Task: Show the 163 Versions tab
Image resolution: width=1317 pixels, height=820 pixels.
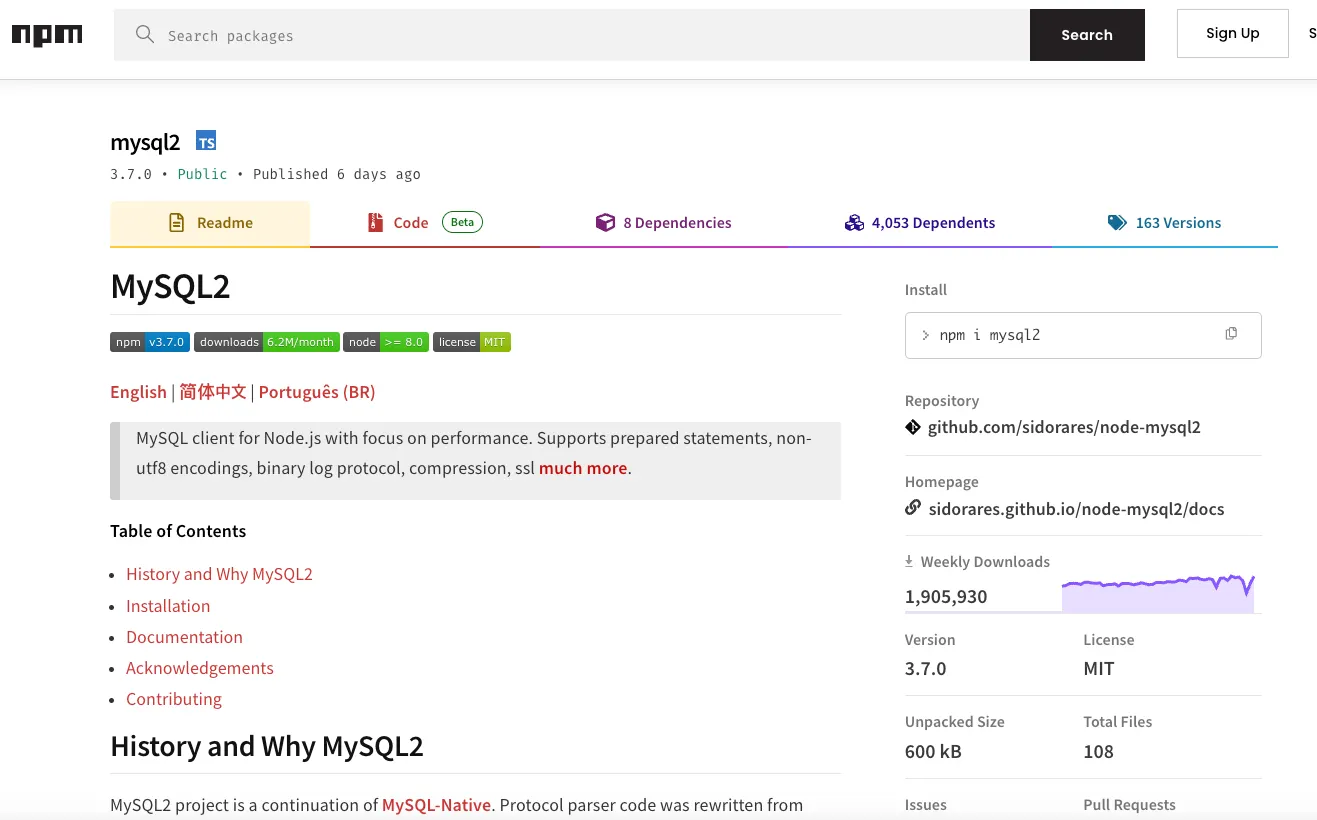Action: tap(1164, 223)
